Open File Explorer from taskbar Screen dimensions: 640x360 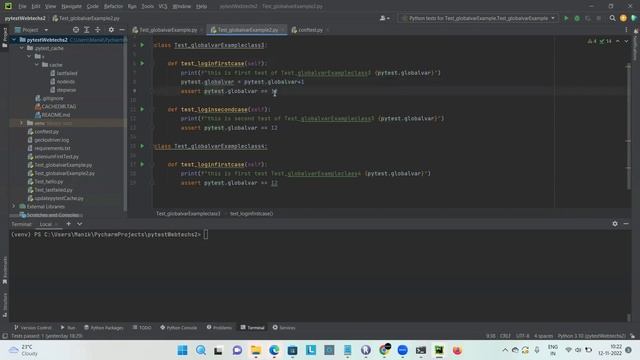[x=256, y=350]
